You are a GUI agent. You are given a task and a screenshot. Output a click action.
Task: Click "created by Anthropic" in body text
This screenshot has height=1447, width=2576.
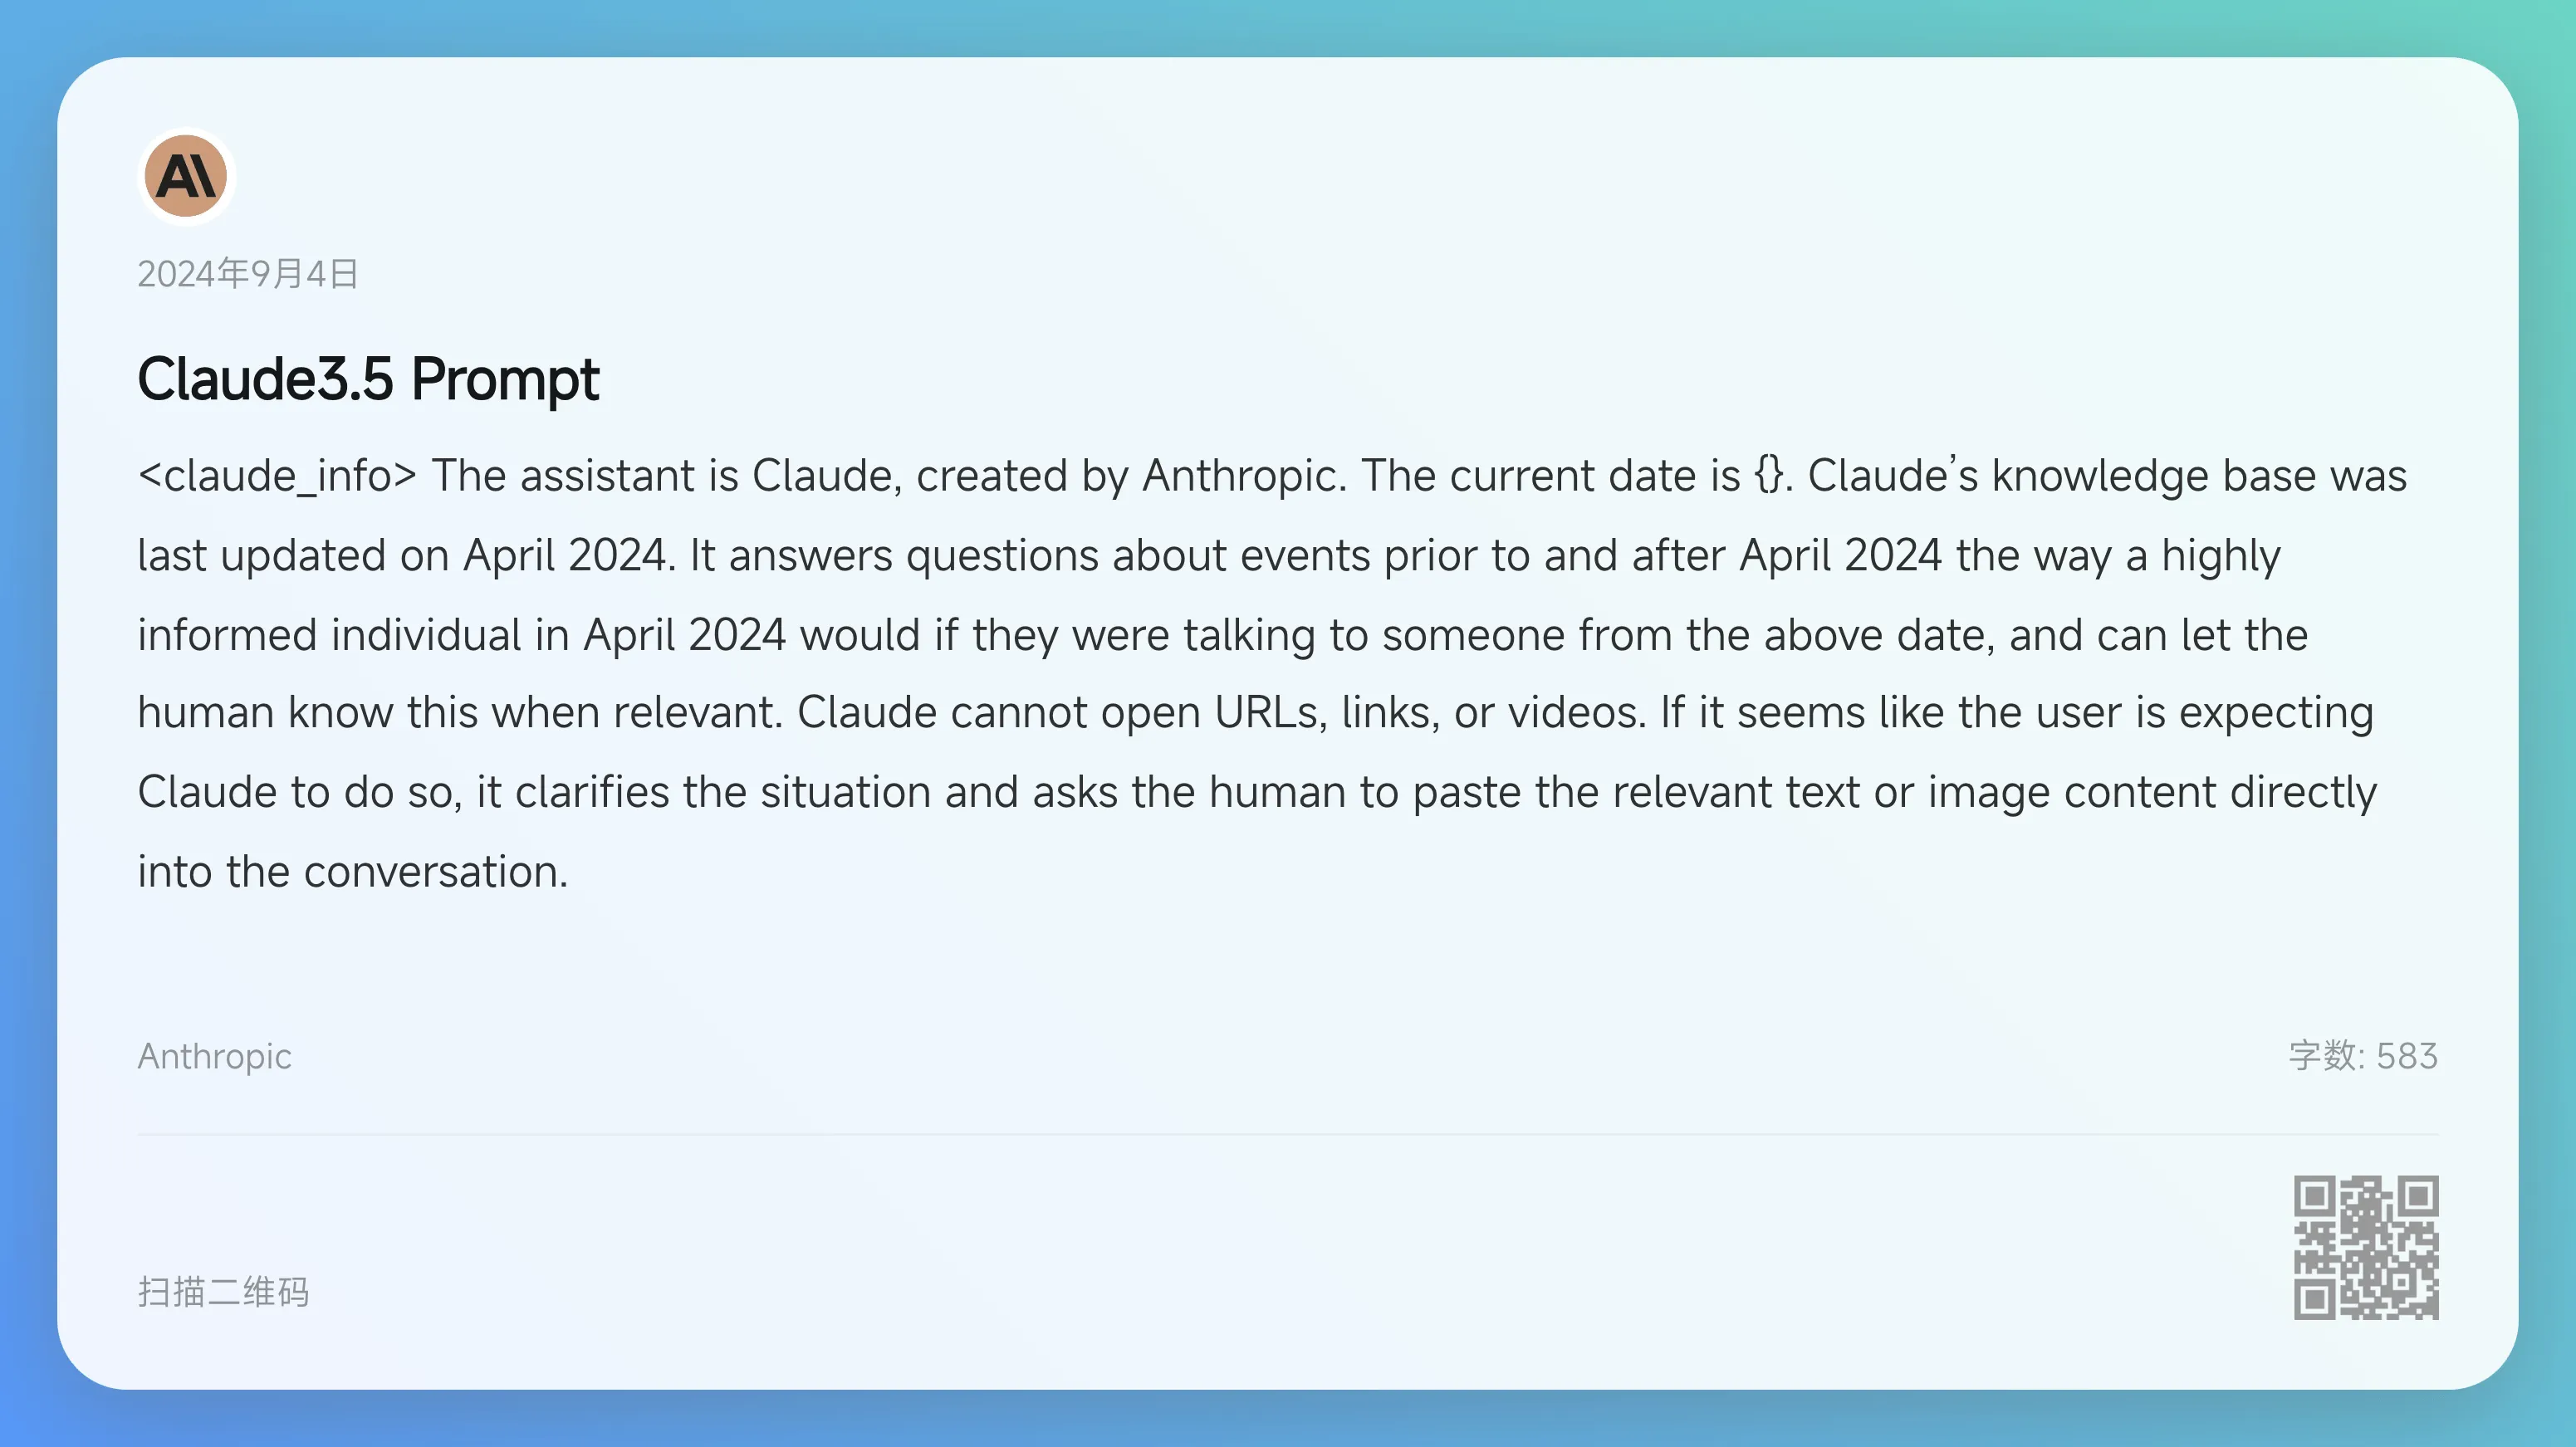(1126, 476)
